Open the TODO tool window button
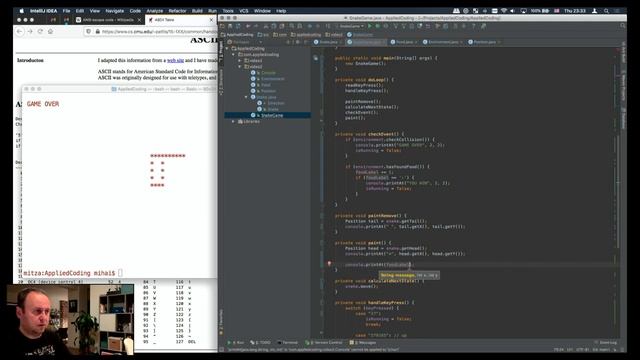This screenshot has height=360, width=640. pyautogui.click(x=260, y=342)
